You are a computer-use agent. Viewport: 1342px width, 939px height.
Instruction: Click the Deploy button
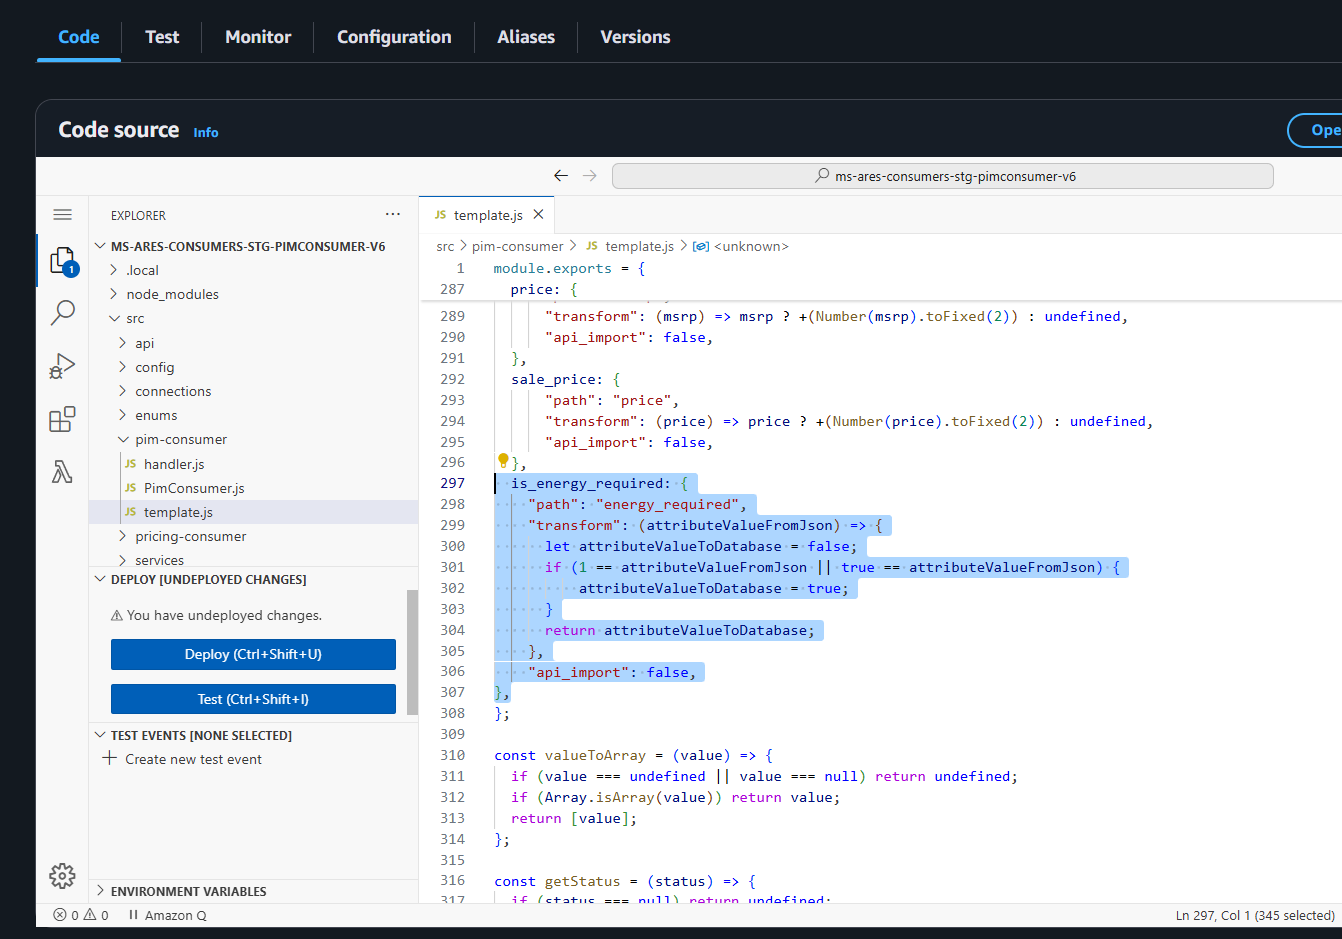tap(253, 654)
